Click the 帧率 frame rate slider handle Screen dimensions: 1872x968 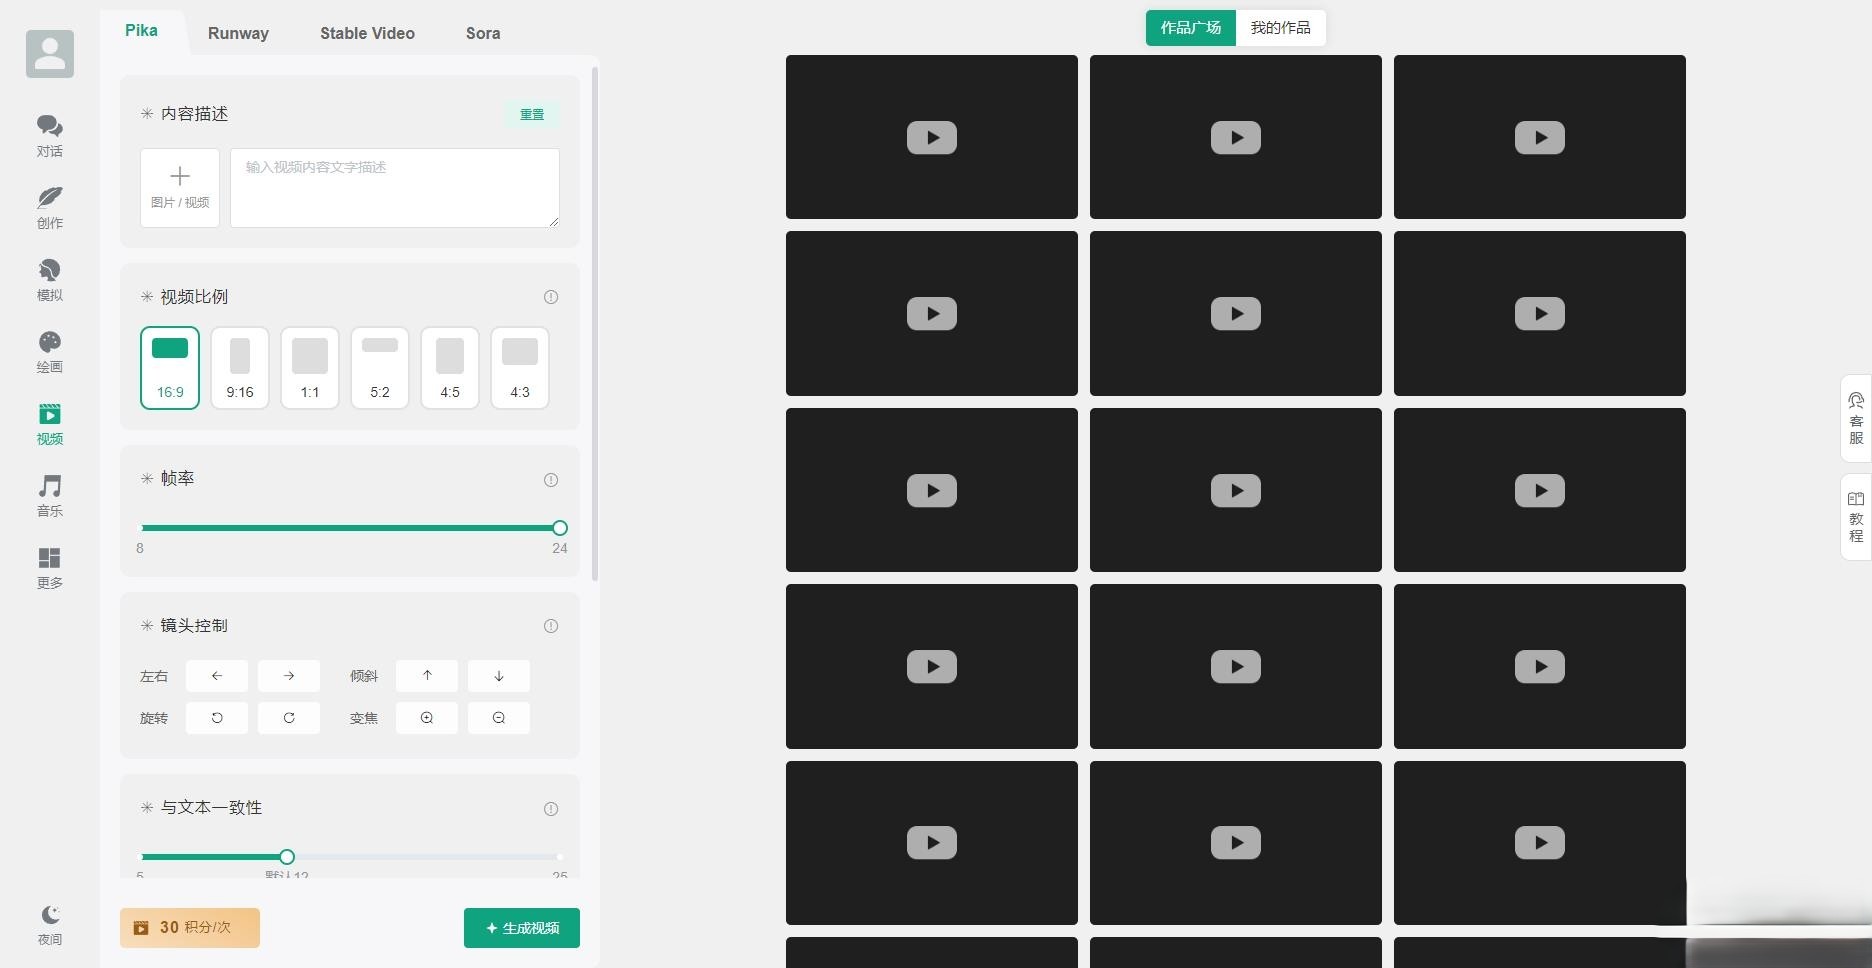pyautogui.click(x=560, y=528)
